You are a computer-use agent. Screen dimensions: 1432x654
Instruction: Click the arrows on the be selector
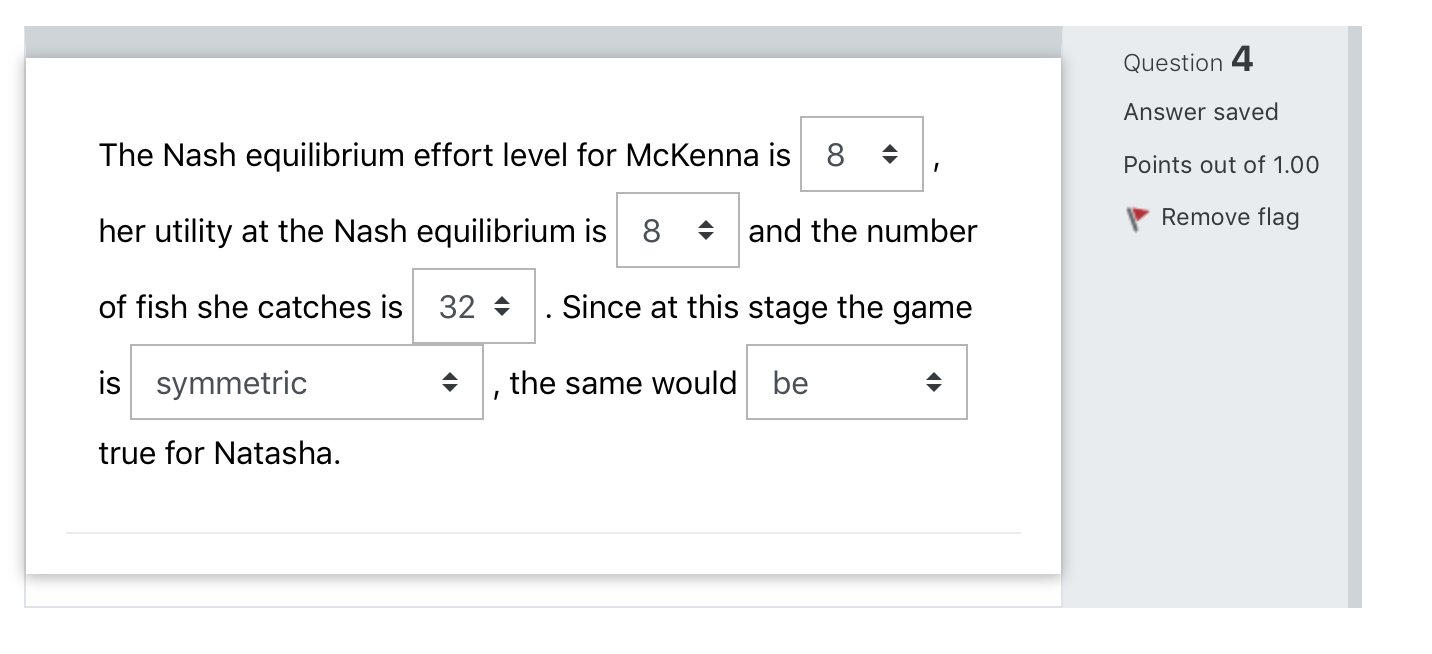[933, 383]
